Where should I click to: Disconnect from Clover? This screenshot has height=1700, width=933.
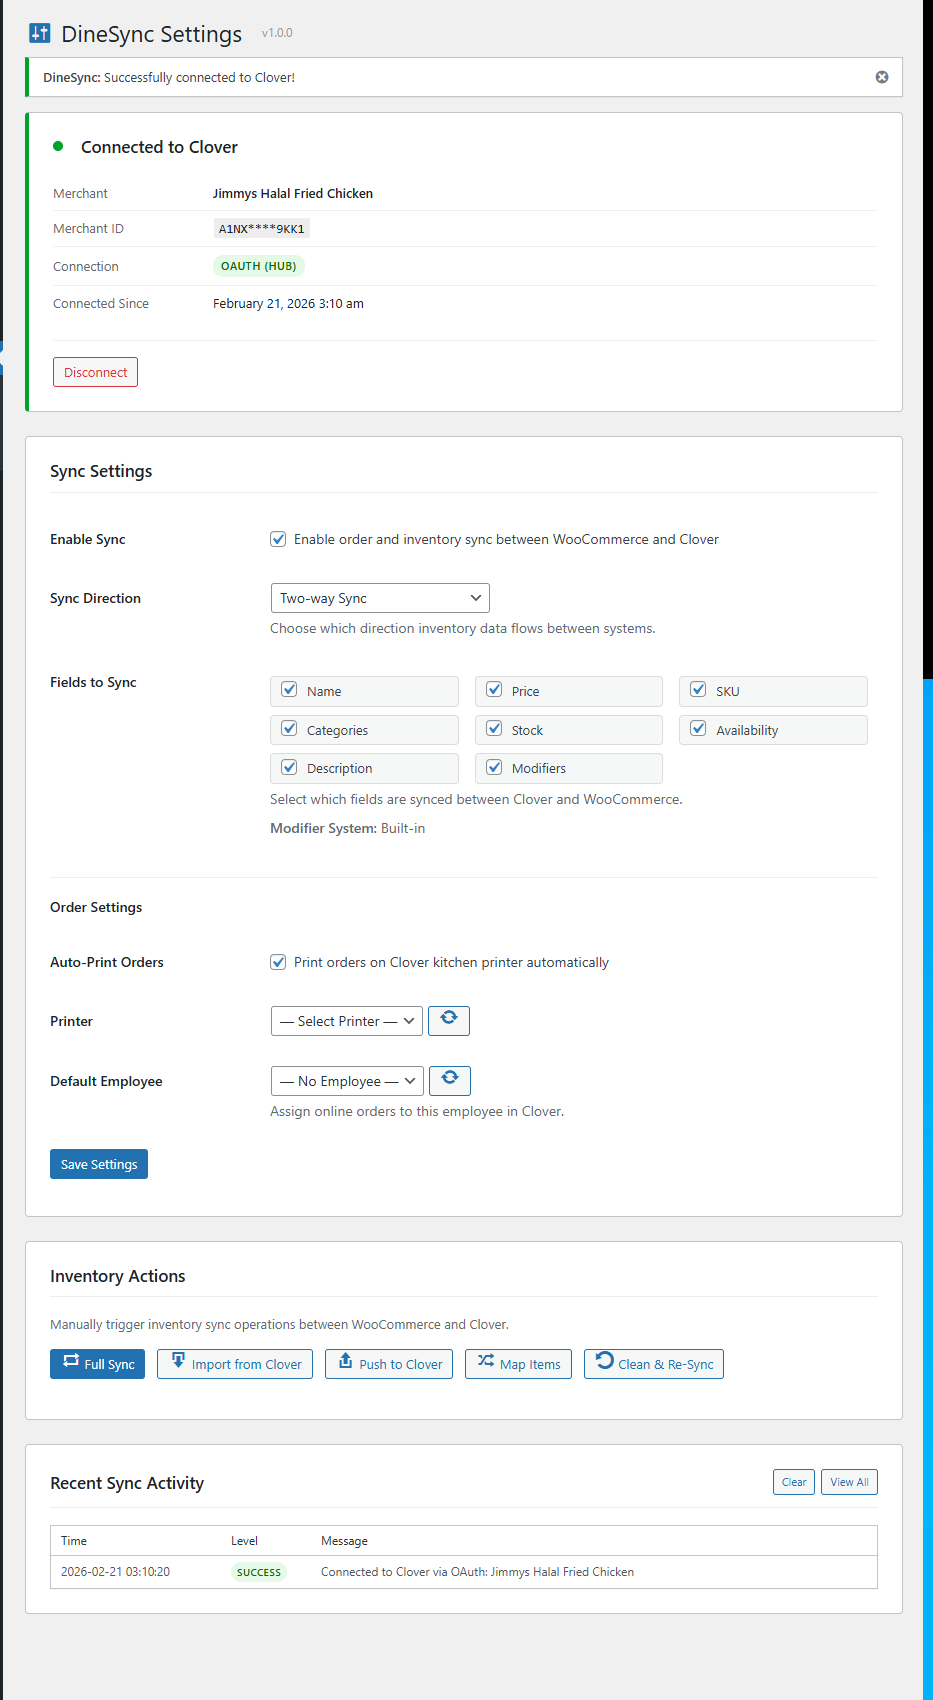(x=95, y=372)
